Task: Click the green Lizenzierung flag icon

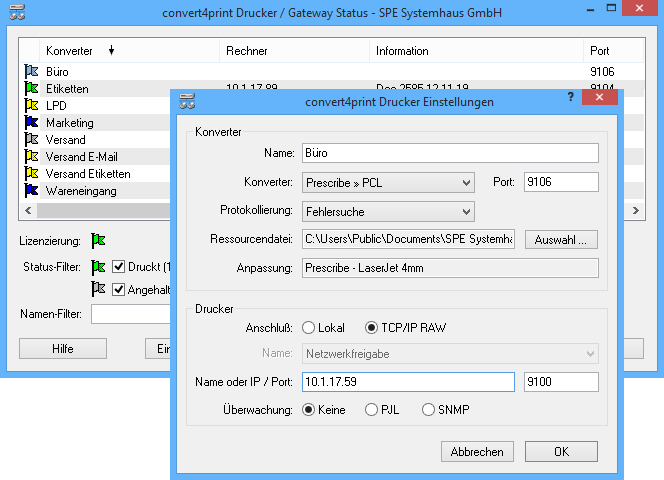Action: pos(98,240)
